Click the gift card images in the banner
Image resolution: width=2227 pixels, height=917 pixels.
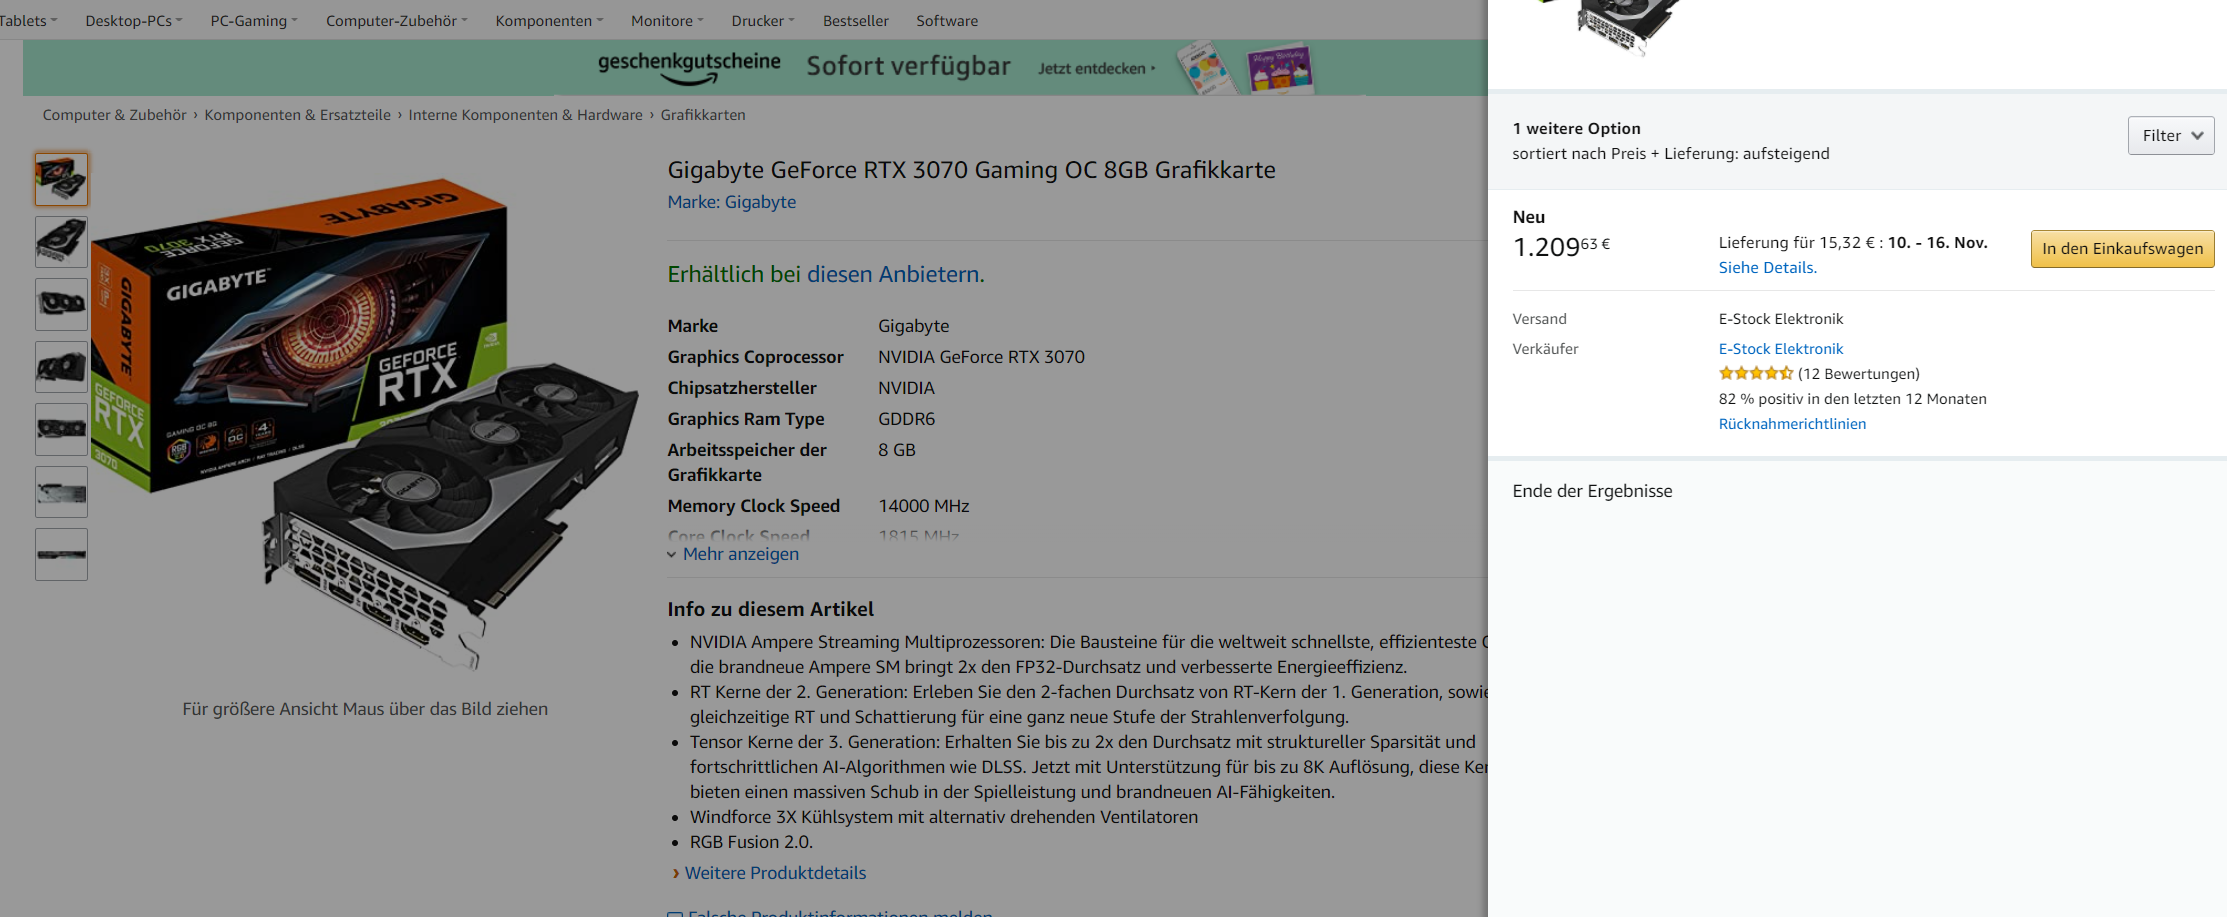[x=1245, y=68]
